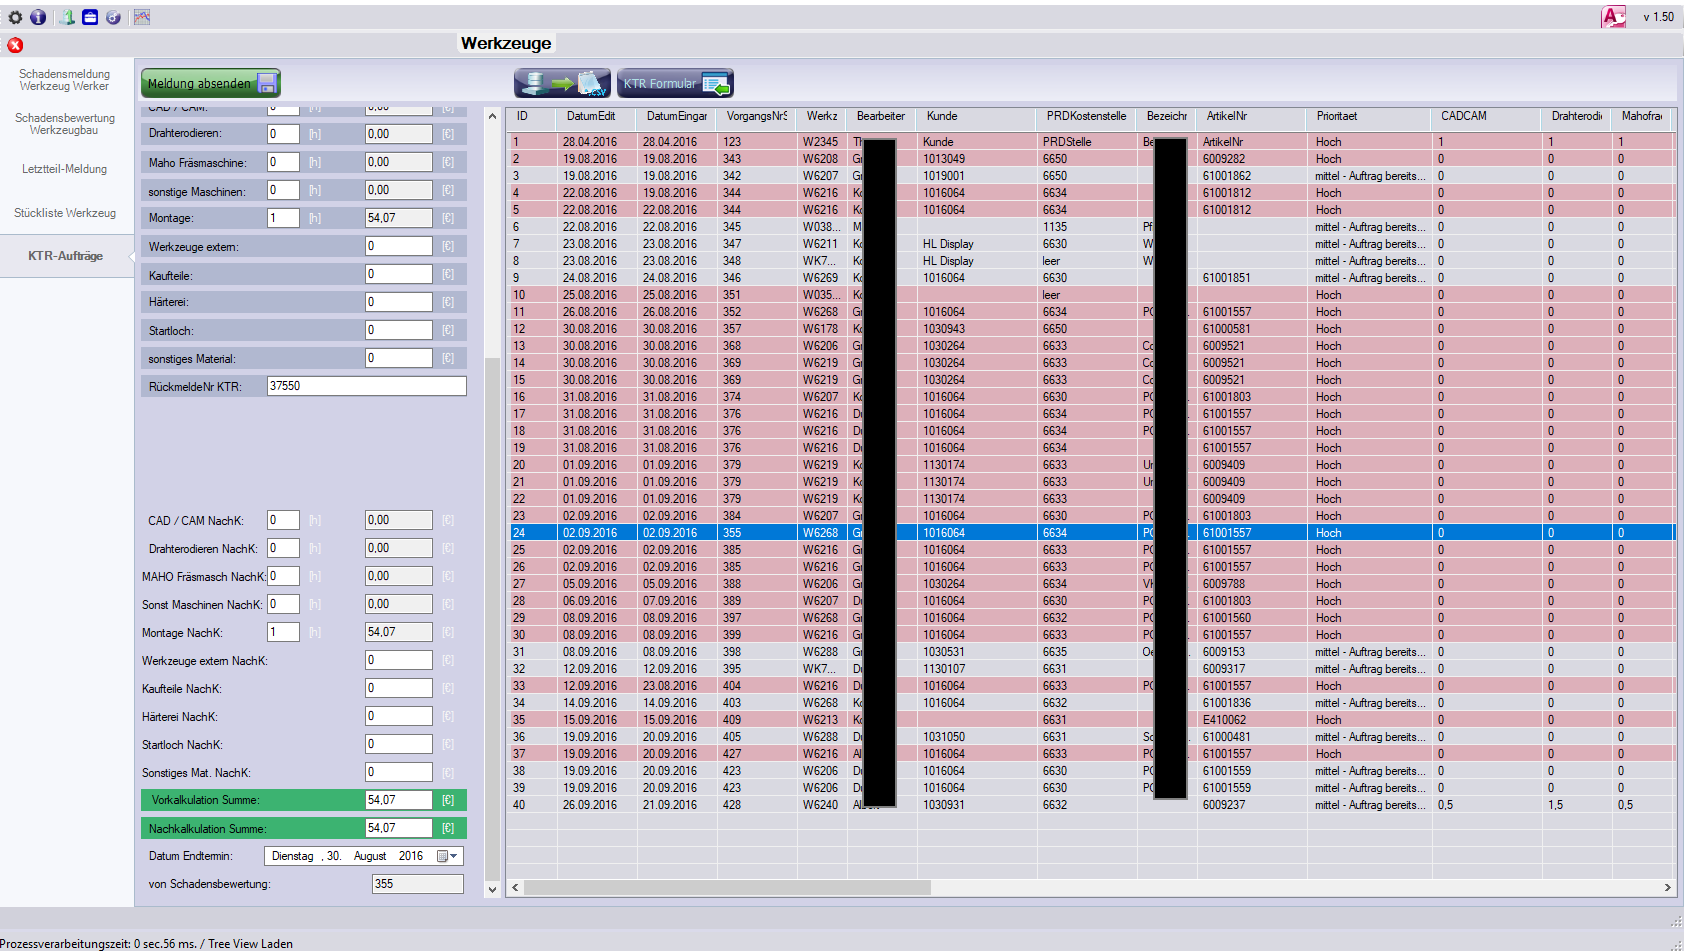This screenshot has width=1684, height=951.
Task: Open the KTR Formular
Action: tap(675, 83)
